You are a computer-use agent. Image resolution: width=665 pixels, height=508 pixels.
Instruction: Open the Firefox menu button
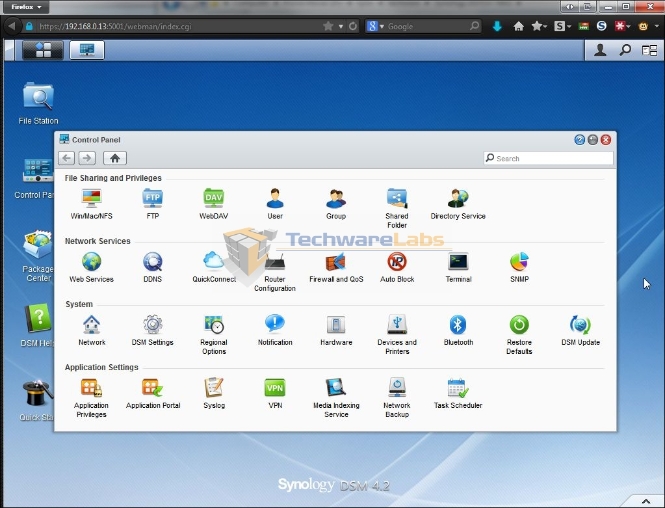pyautogui.click(x=26, y=7)
